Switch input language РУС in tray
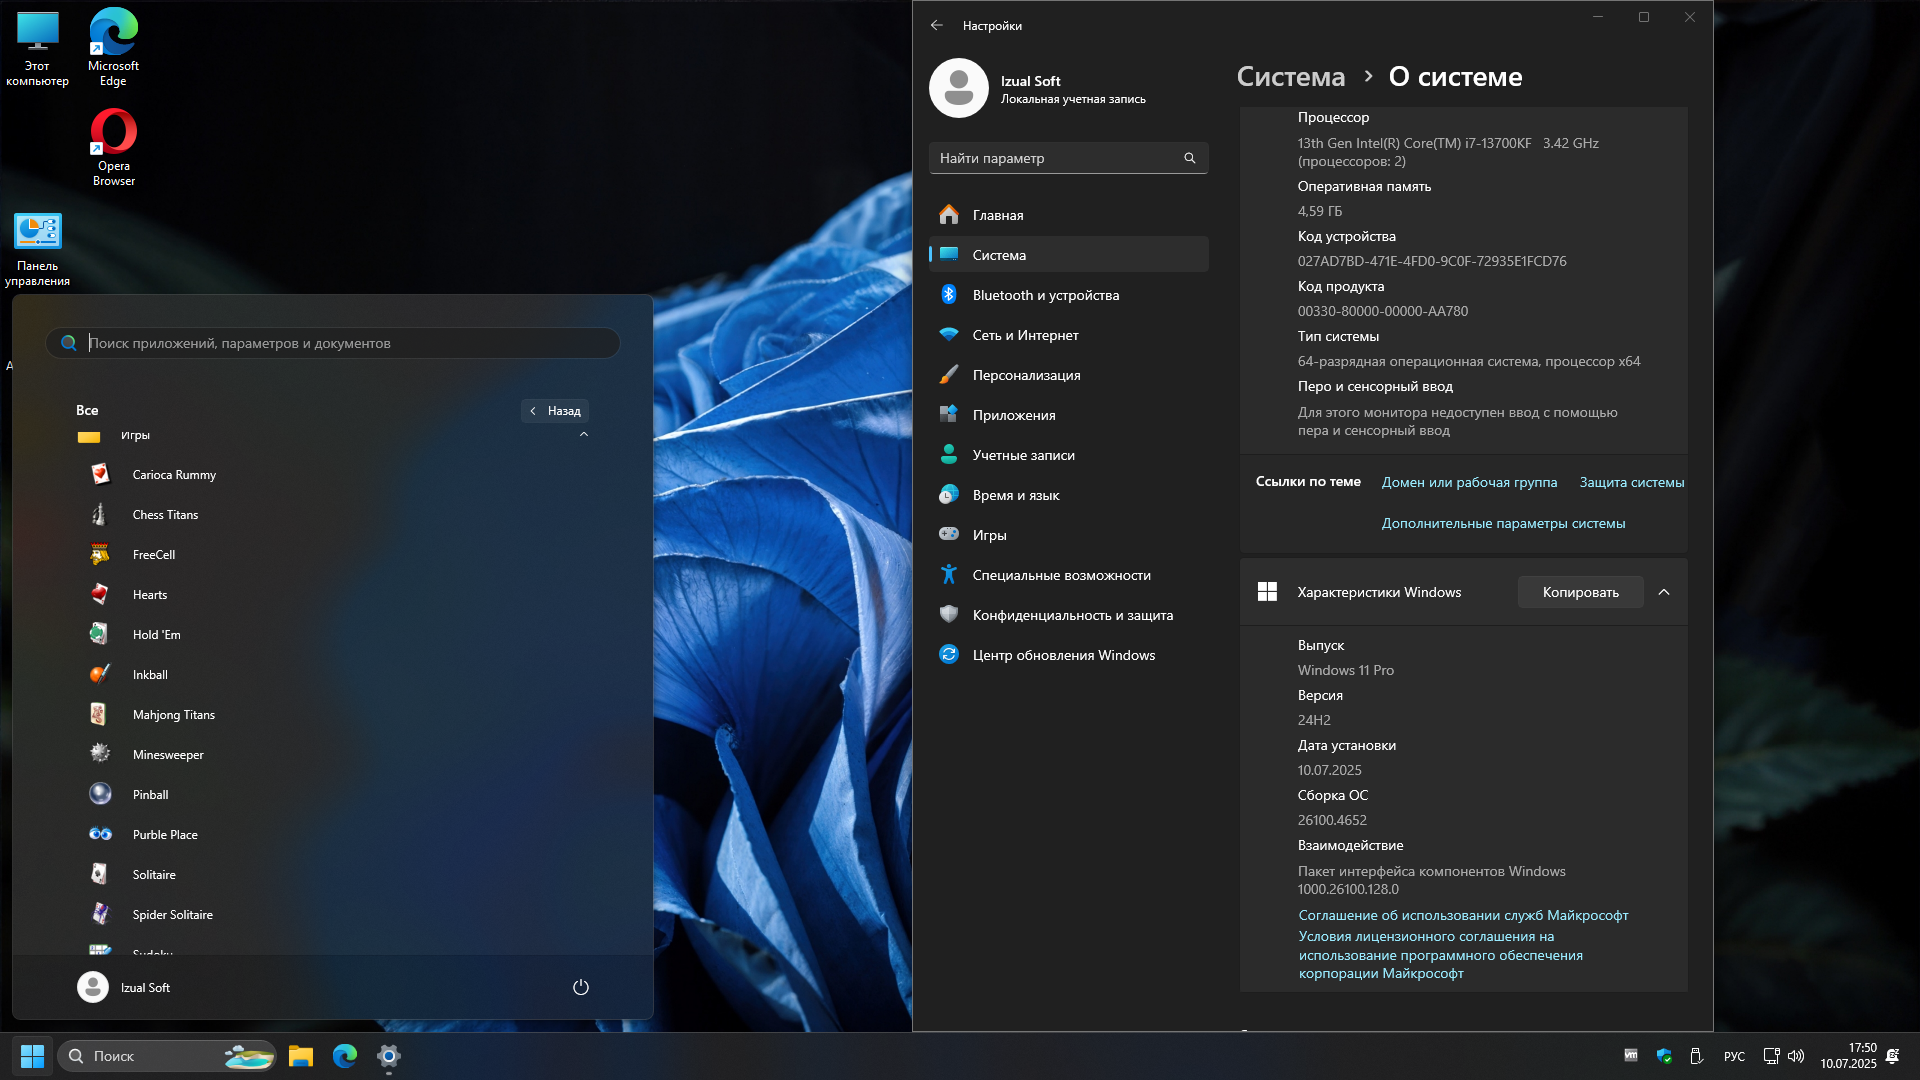1920x1080 pixels. 1734,1056
